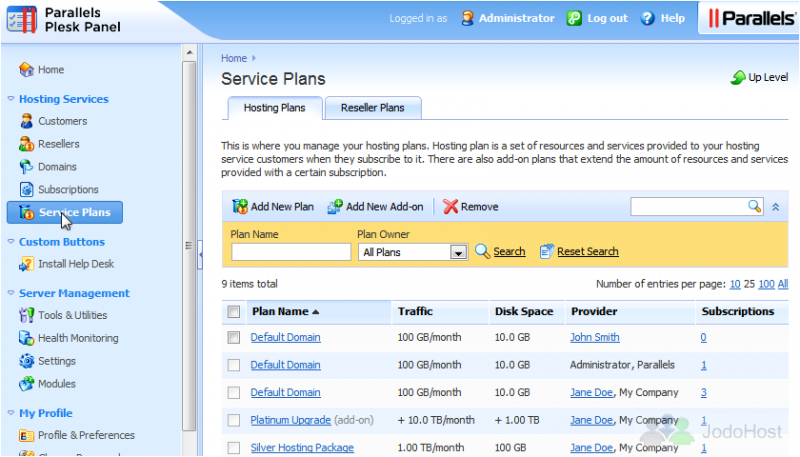Hide the sidebar using the splitter arrow
The width and height of the screenshot is (800, 457).
[x=201, y=253]
